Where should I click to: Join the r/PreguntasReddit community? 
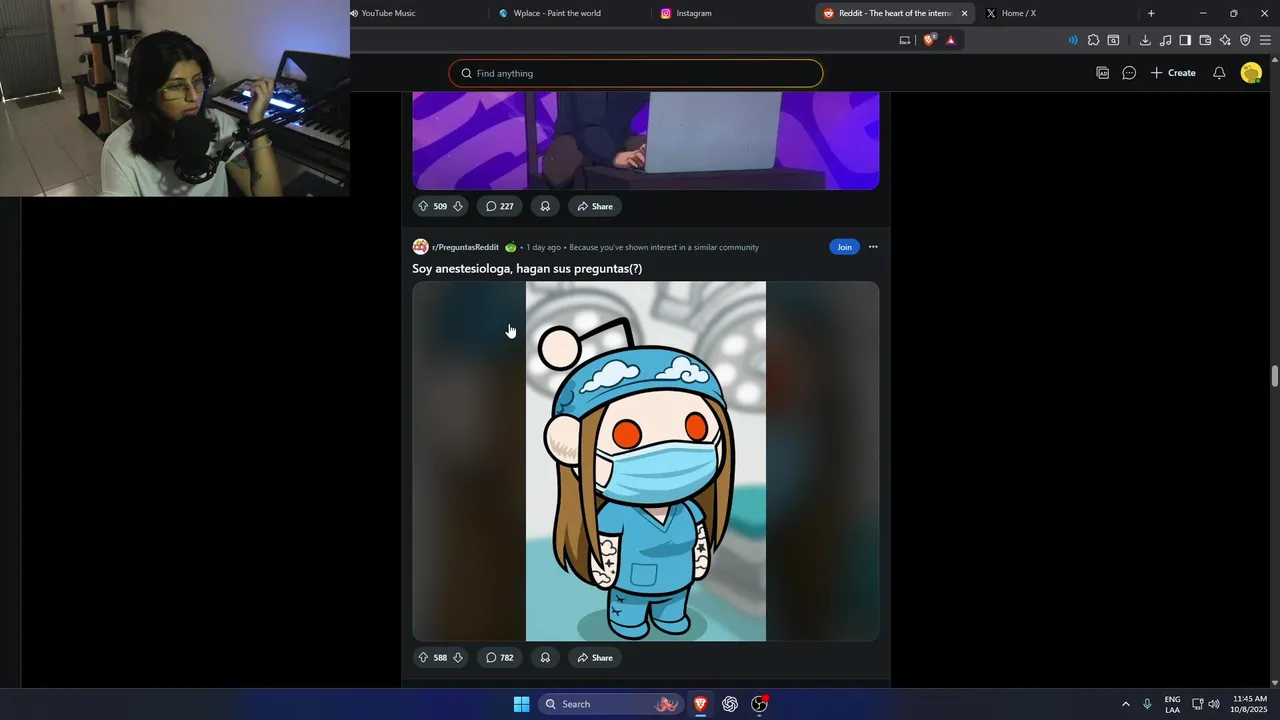pyautogui.click(x=844, y=247)
